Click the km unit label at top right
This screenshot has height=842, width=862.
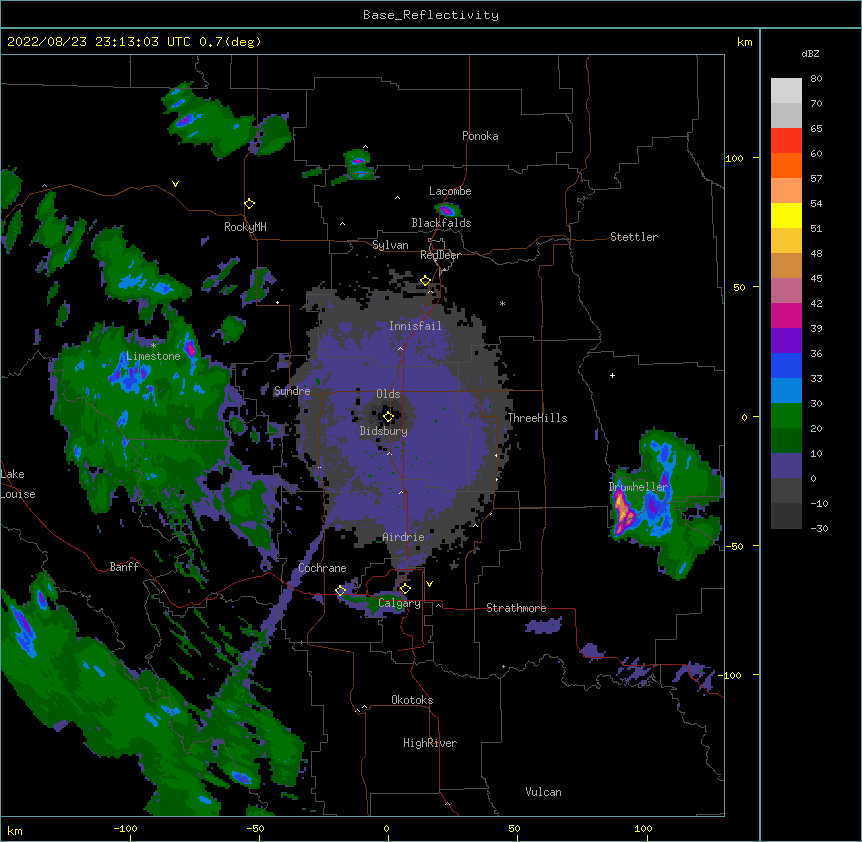(744, 42)
